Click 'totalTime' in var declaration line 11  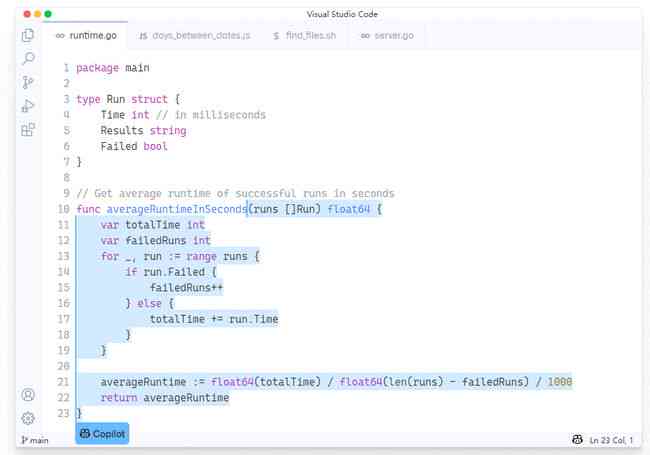click(153, 225)
